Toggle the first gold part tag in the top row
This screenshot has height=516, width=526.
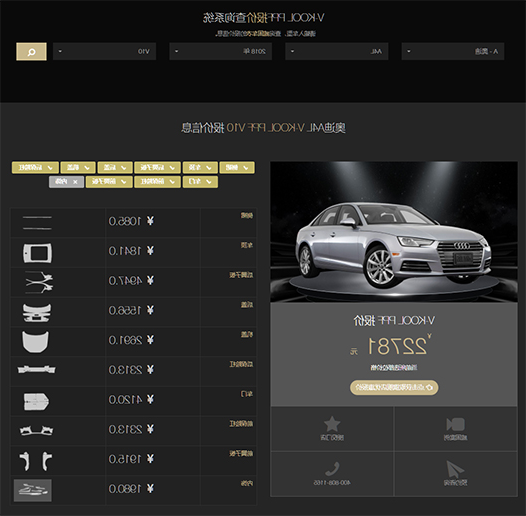[35, 167]
